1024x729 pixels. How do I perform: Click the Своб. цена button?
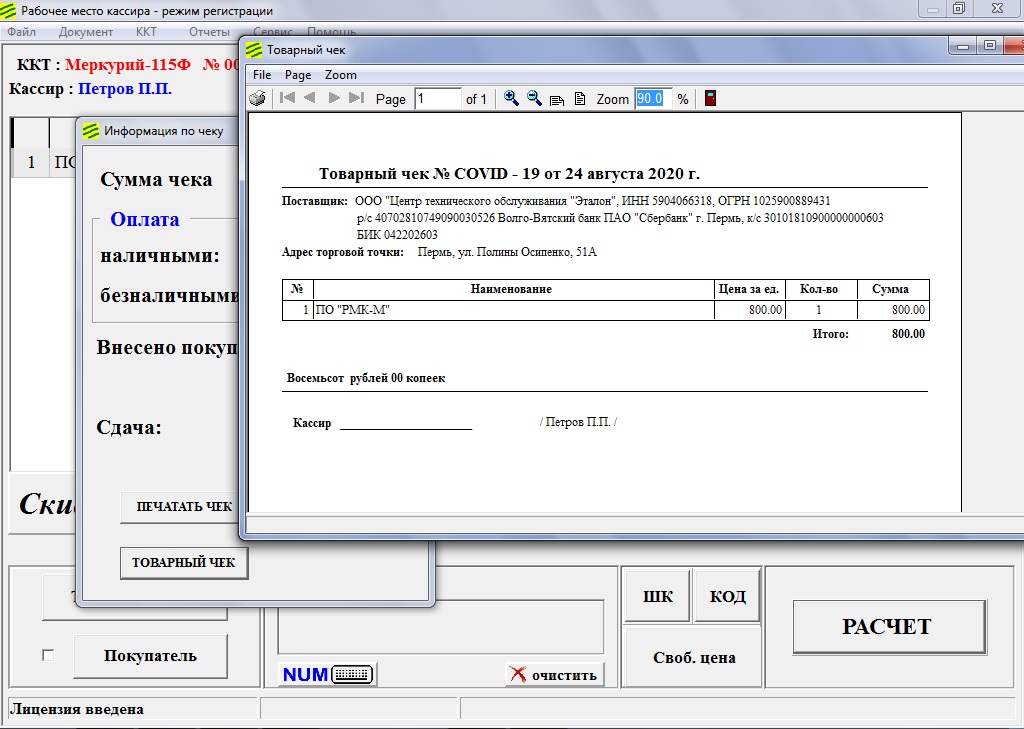coord(694,657)
